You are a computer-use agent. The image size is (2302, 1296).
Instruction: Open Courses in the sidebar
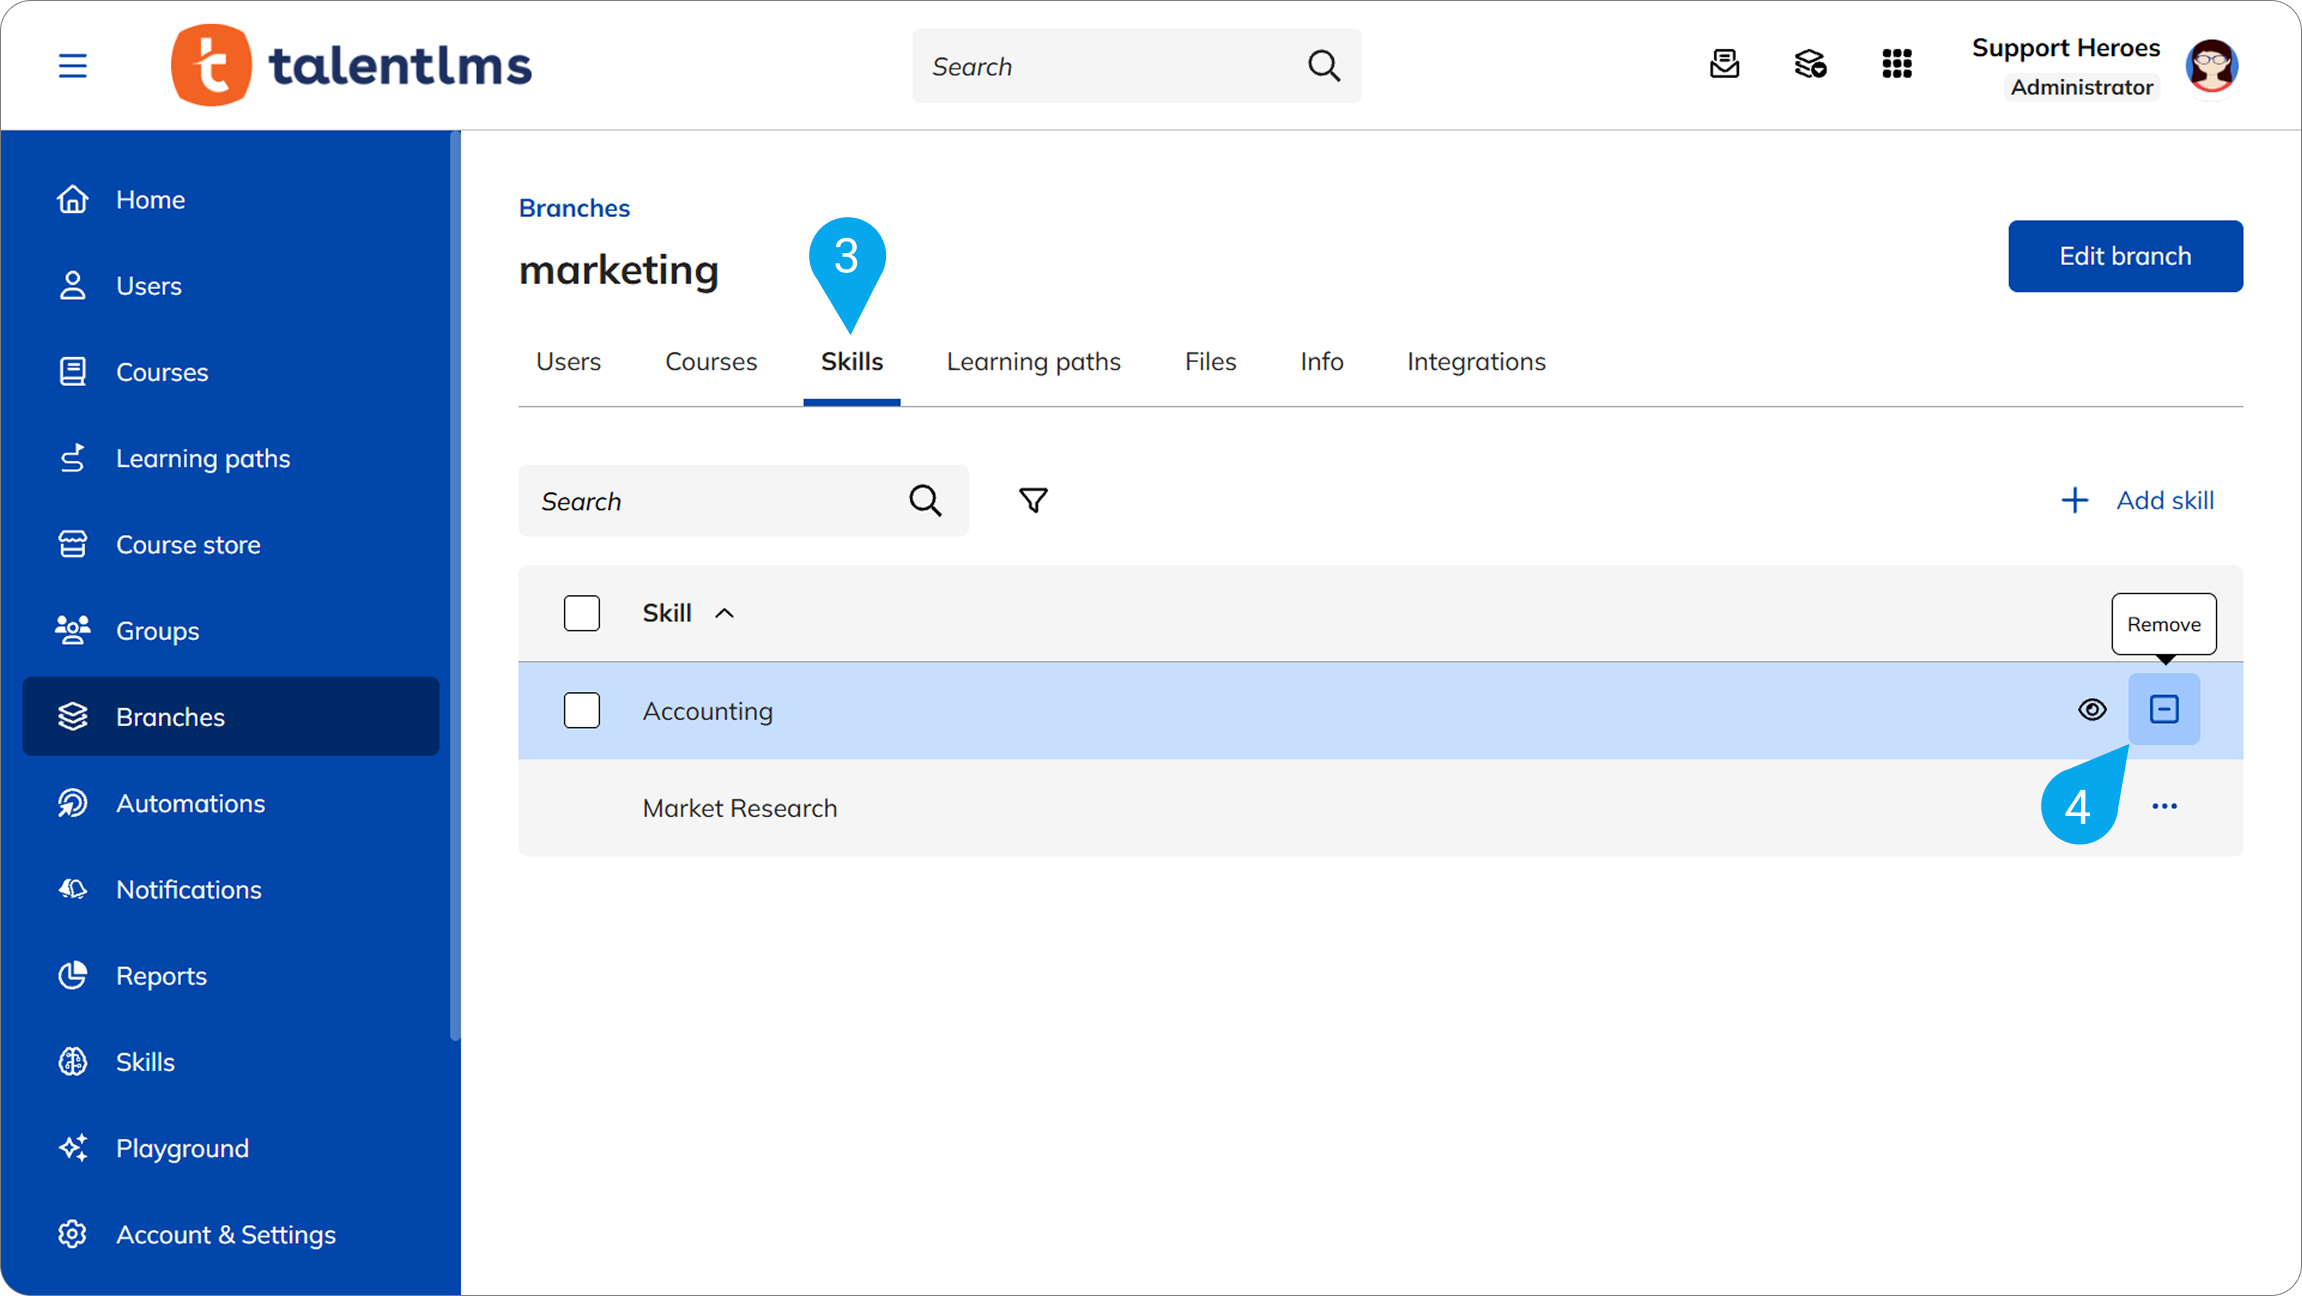tap(231, 372)
